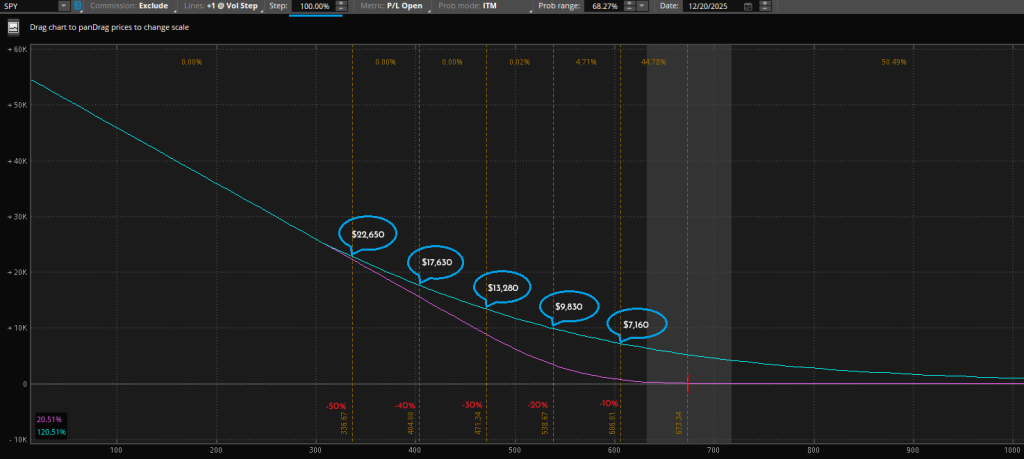The width and height of the screenshot is (1024, 459).
Task: Click the +60K label on the P/L axis
Action: 16,50
